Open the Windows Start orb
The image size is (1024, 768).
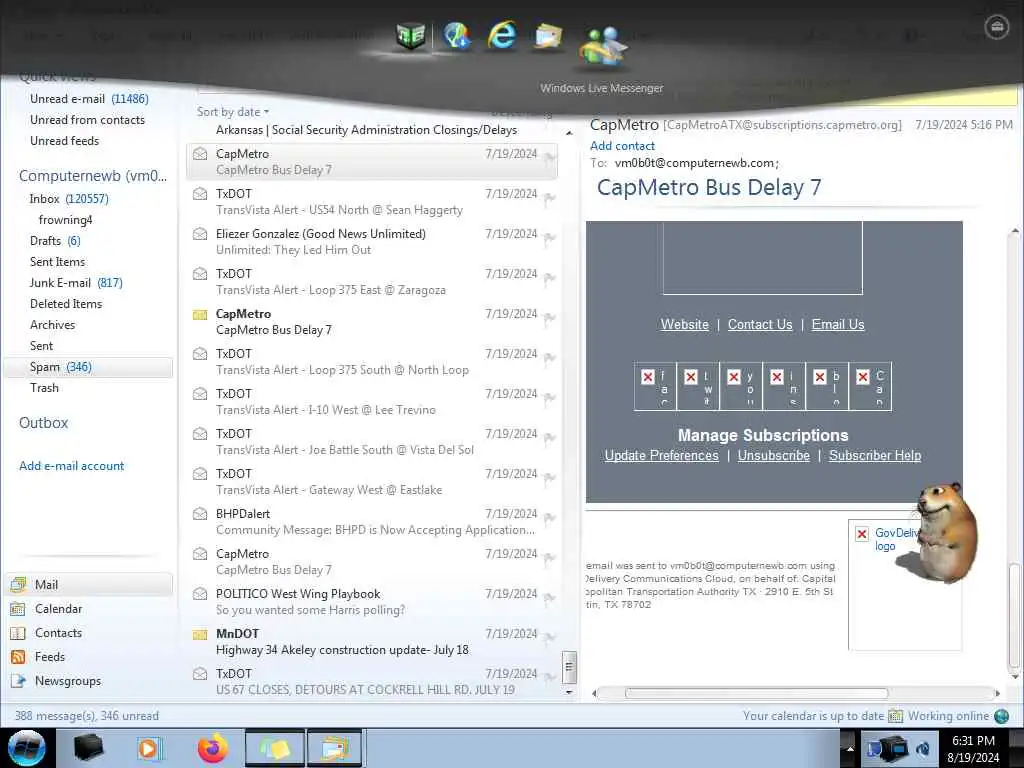pyautogui.click(x=27, y=748)
